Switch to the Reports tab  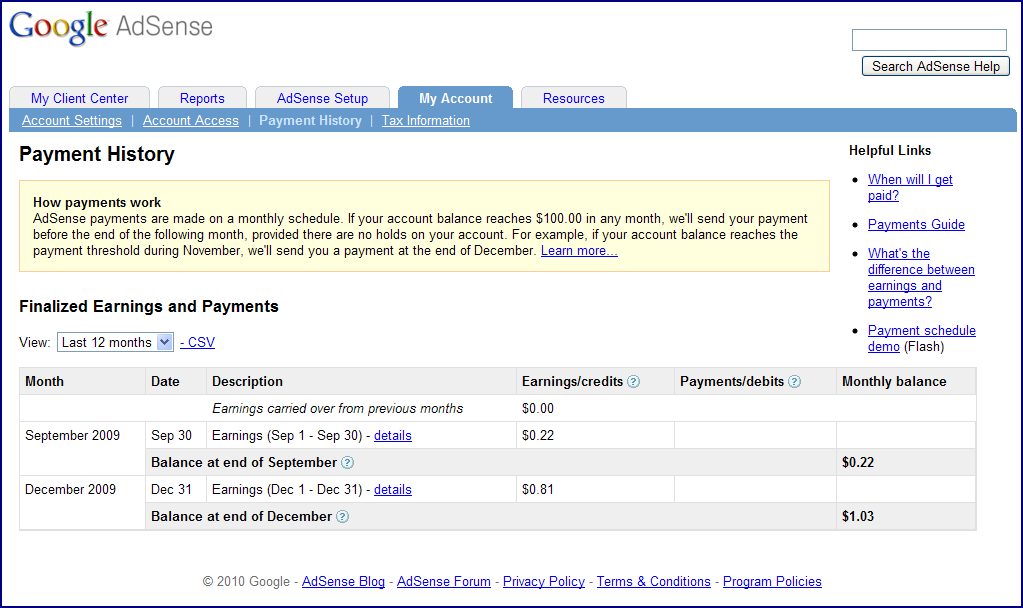(202, 98)
